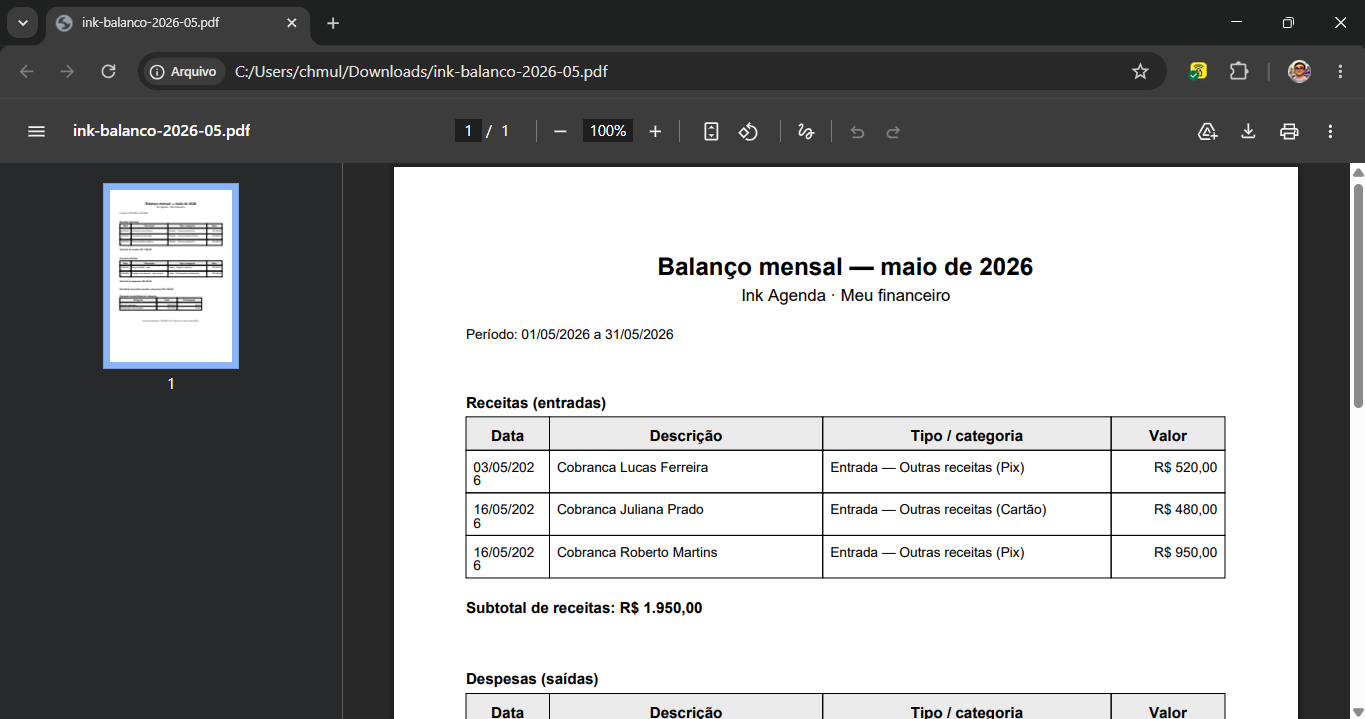Click the 'Tipo / categoria' header in Receitas table
Viewport: 1365px width, 719px height.
click(967, 435)
